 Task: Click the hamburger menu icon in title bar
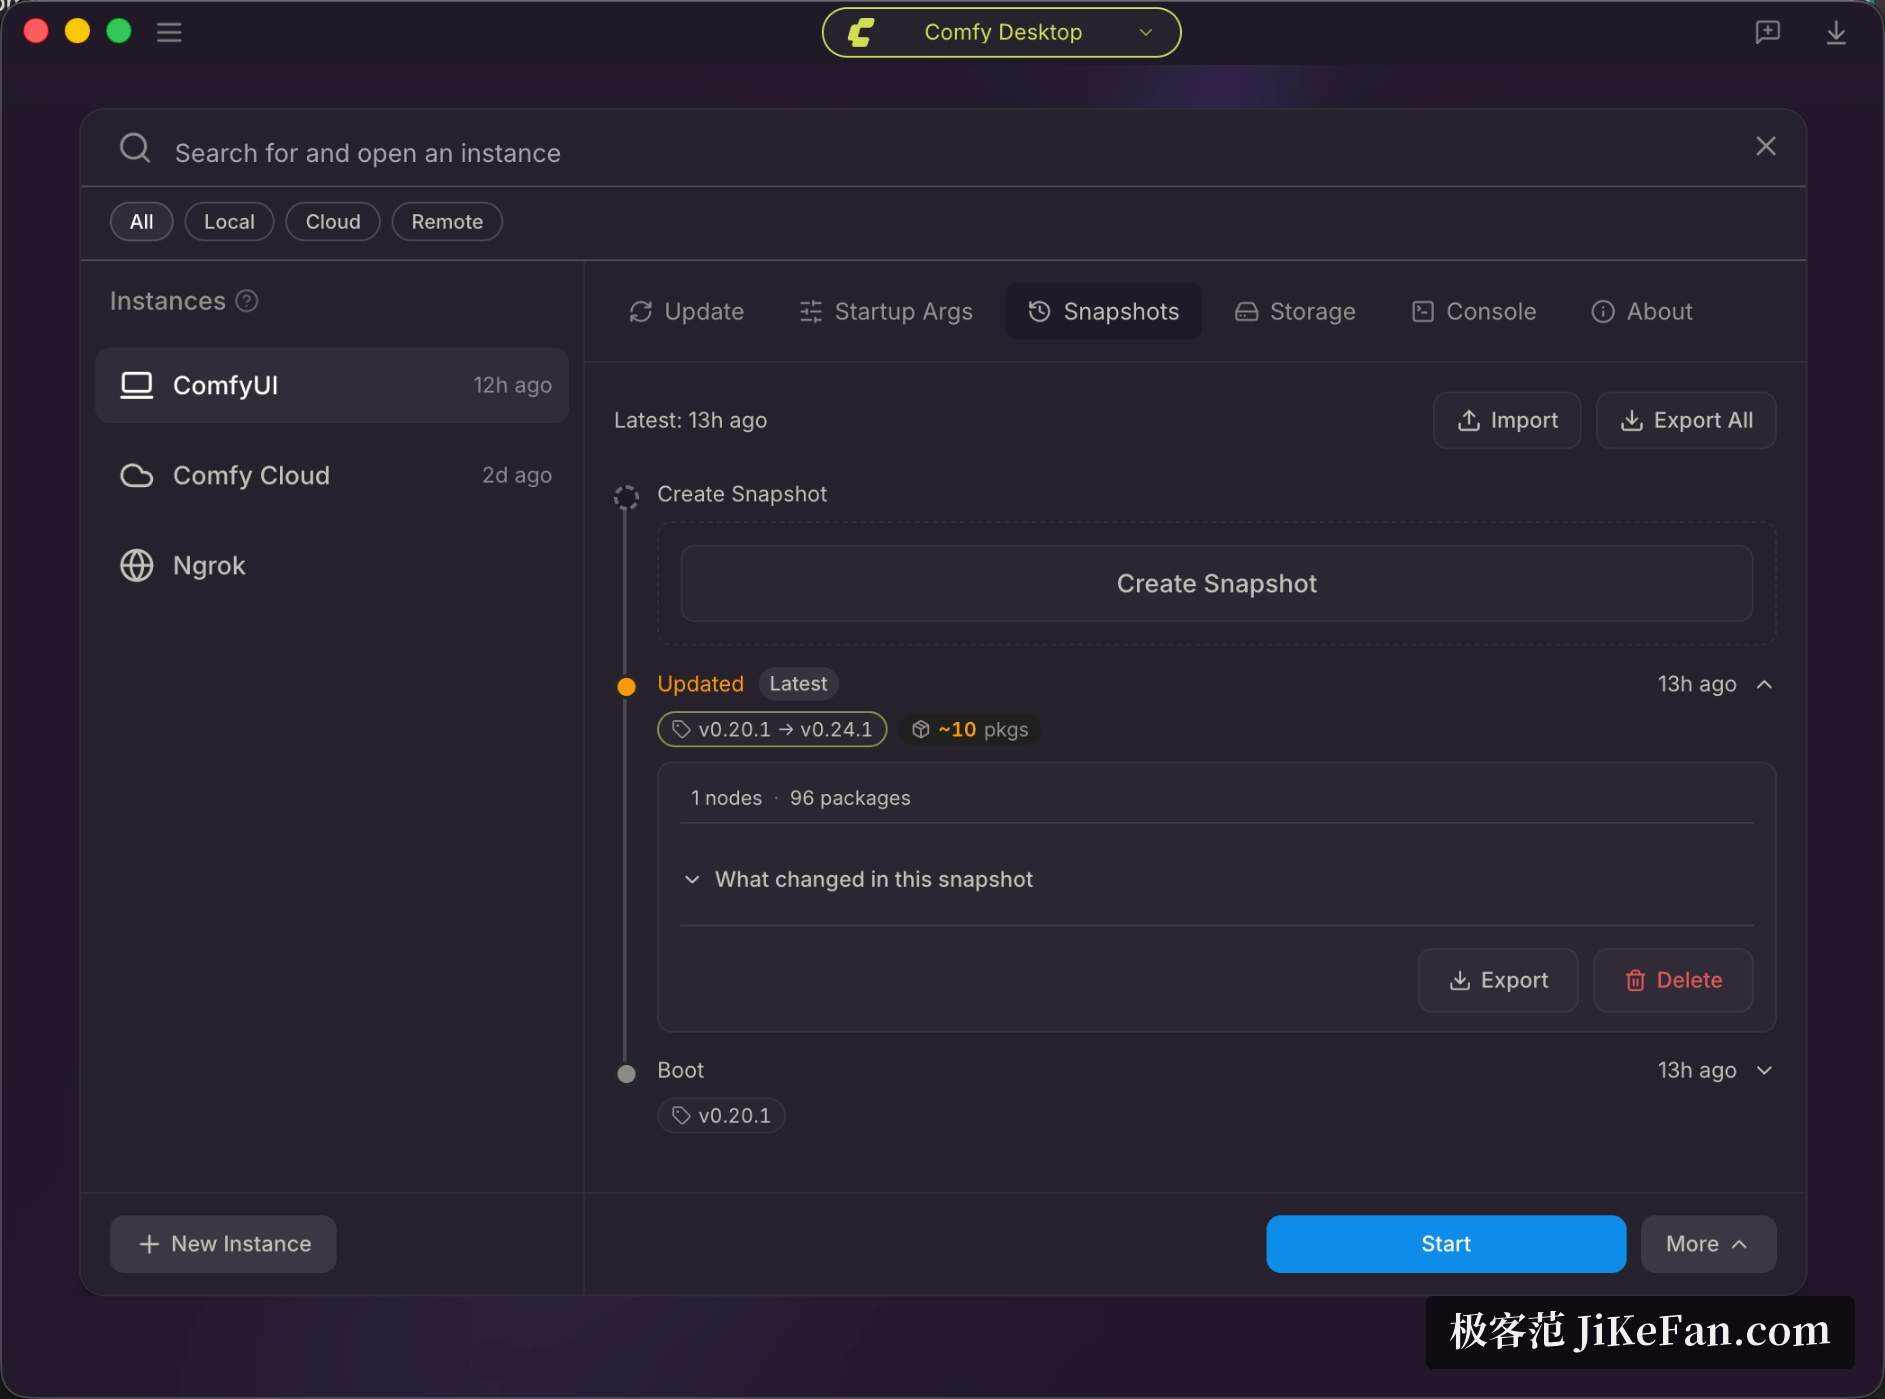click(x=169, y=32)
